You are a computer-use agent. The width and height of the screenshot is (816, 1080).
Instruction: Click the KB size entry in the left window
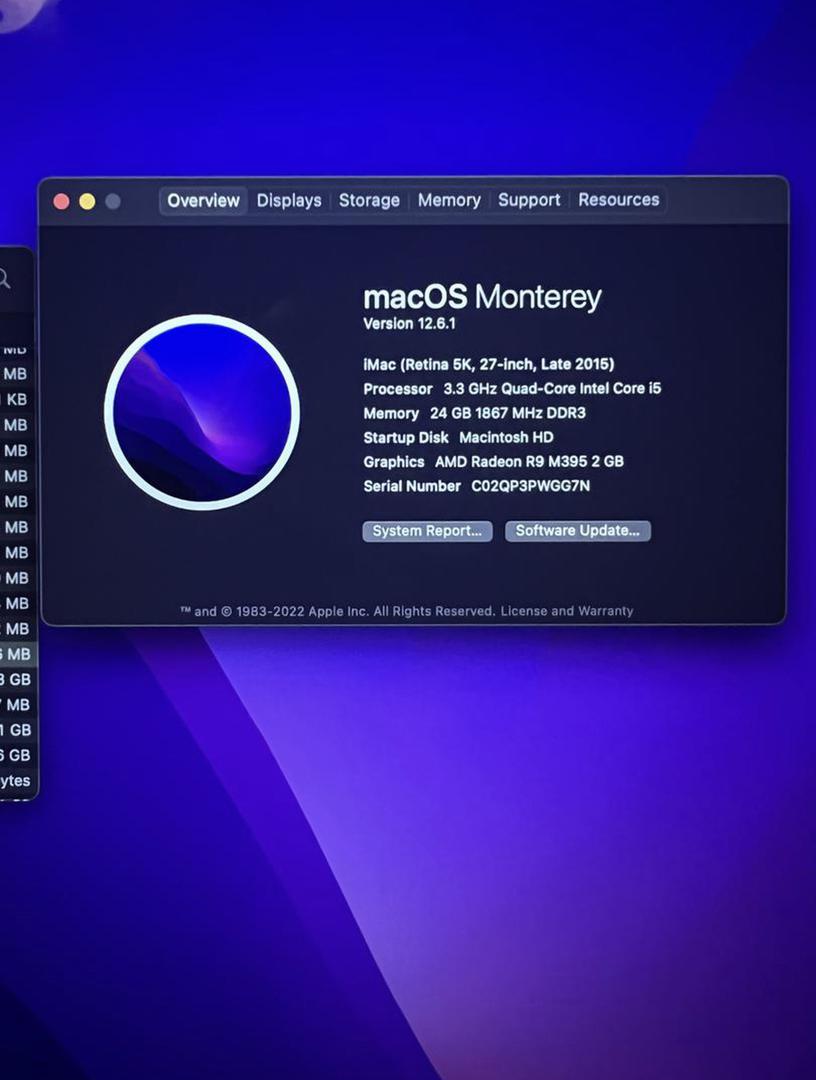(15, 399)
